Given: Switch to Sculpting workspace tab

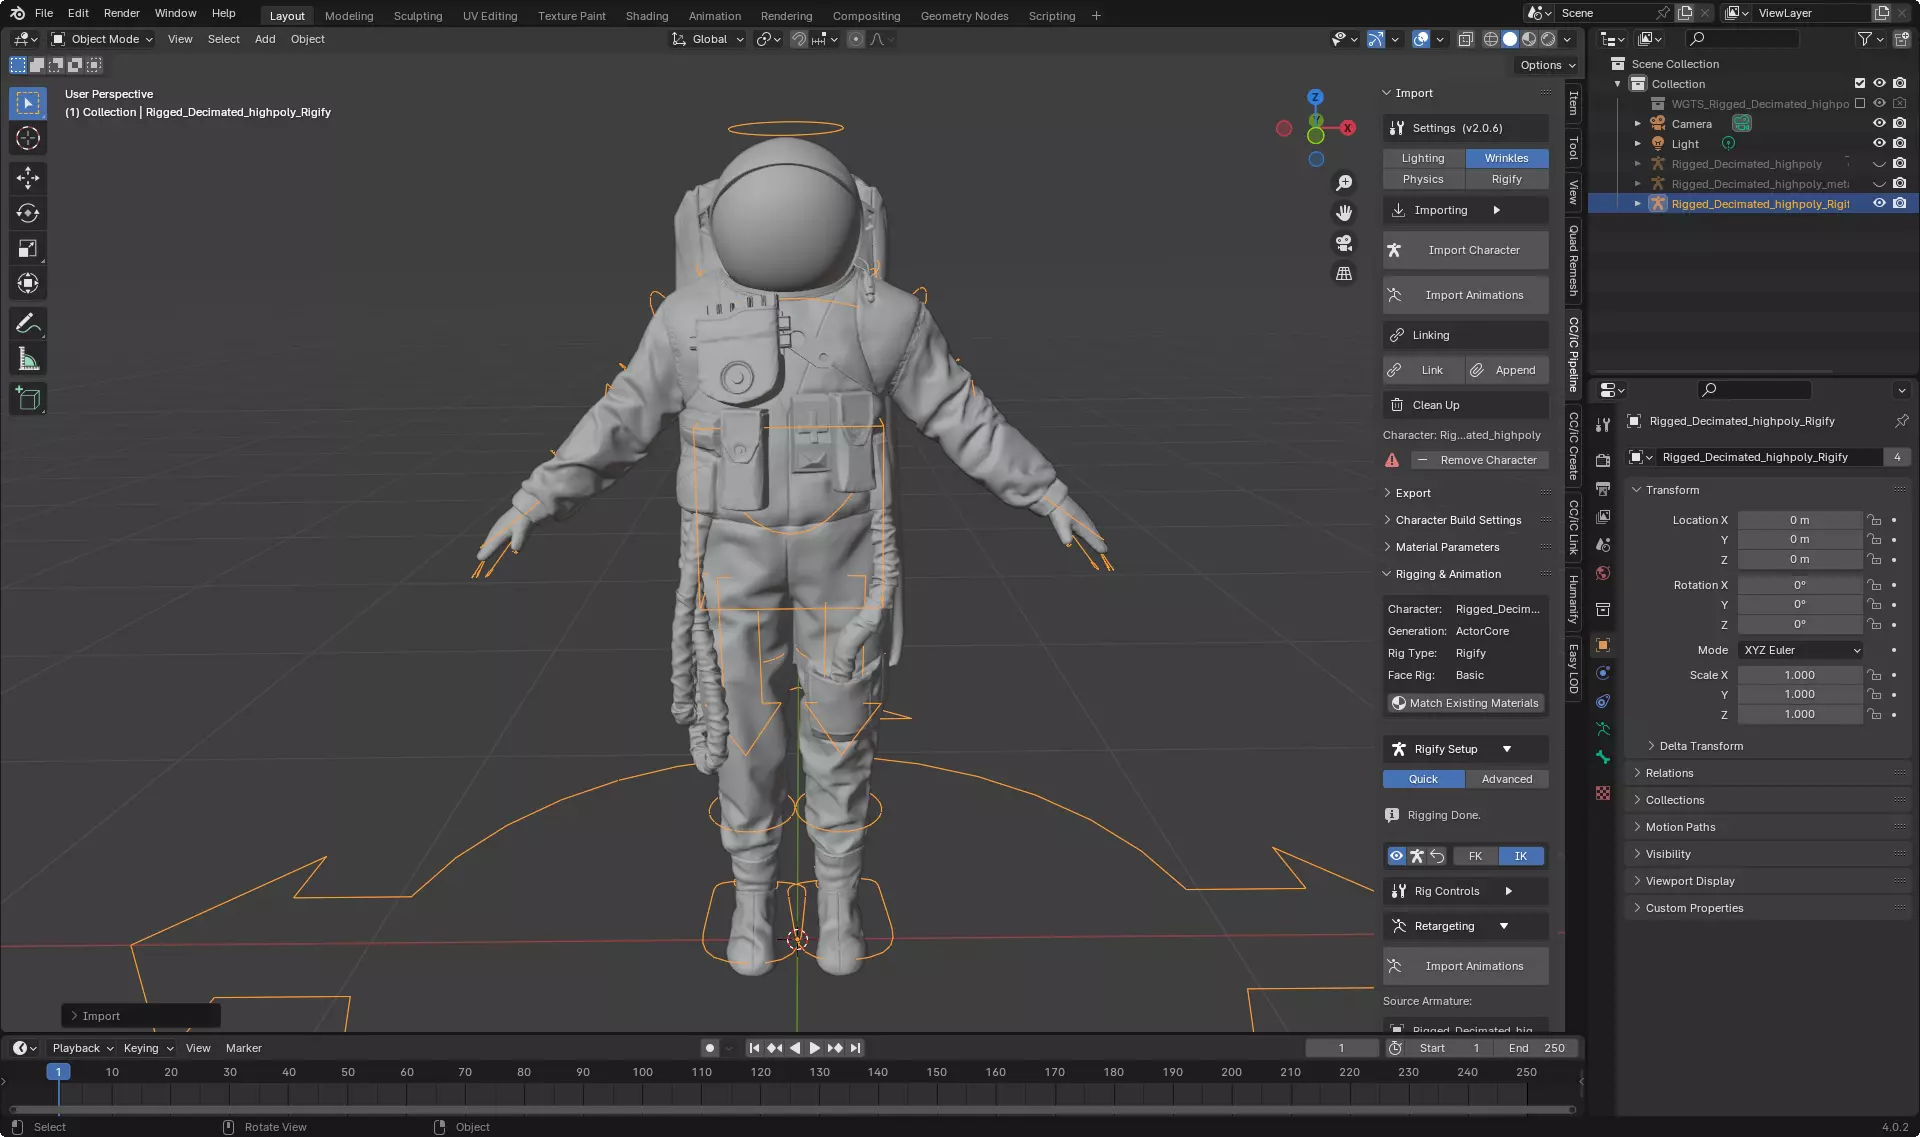Looking at the screenshot, I should pos(418,16).
